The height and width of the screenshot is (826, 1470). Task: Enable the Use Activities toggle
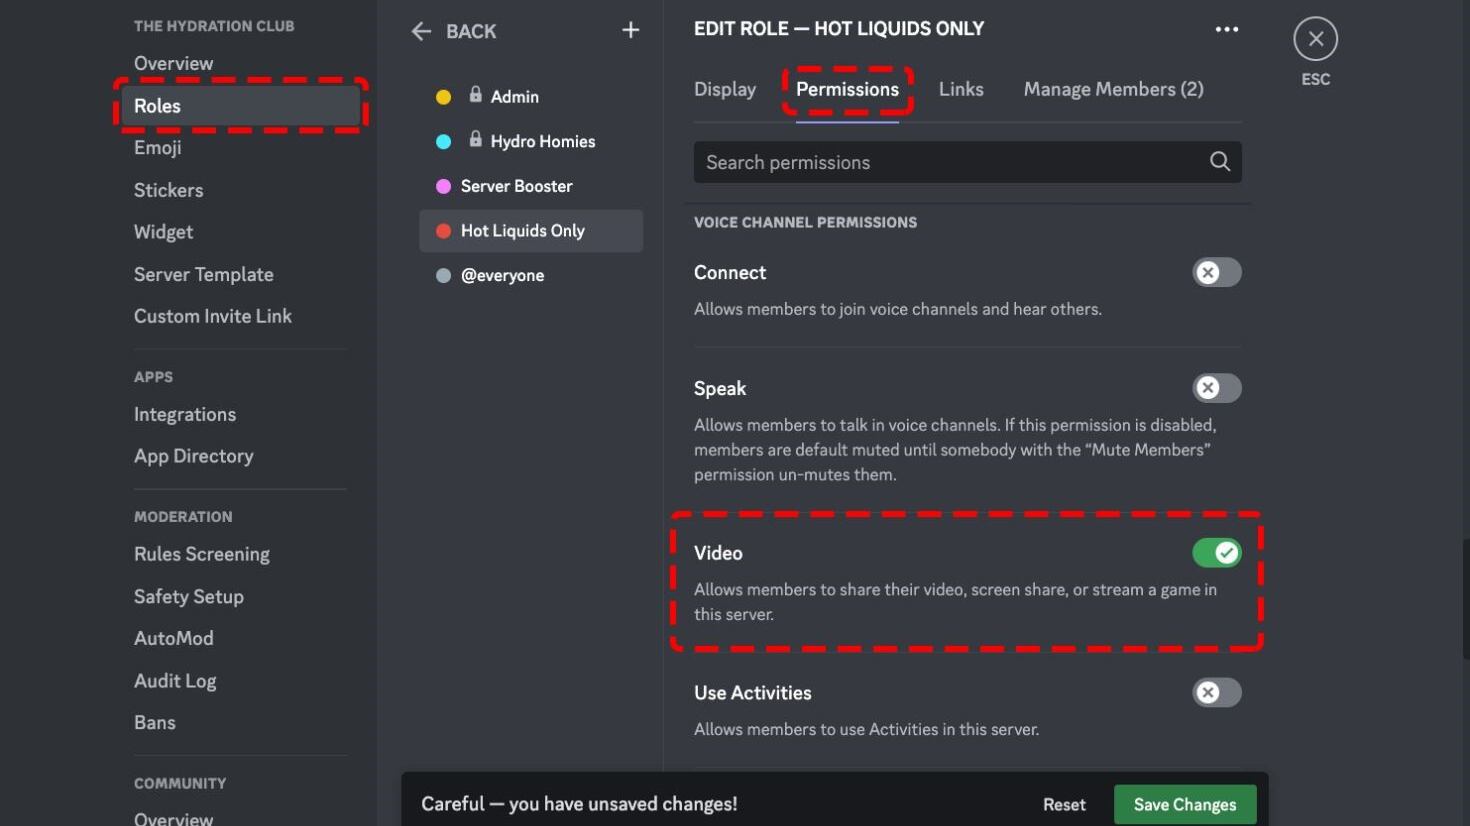point(1216,693)
